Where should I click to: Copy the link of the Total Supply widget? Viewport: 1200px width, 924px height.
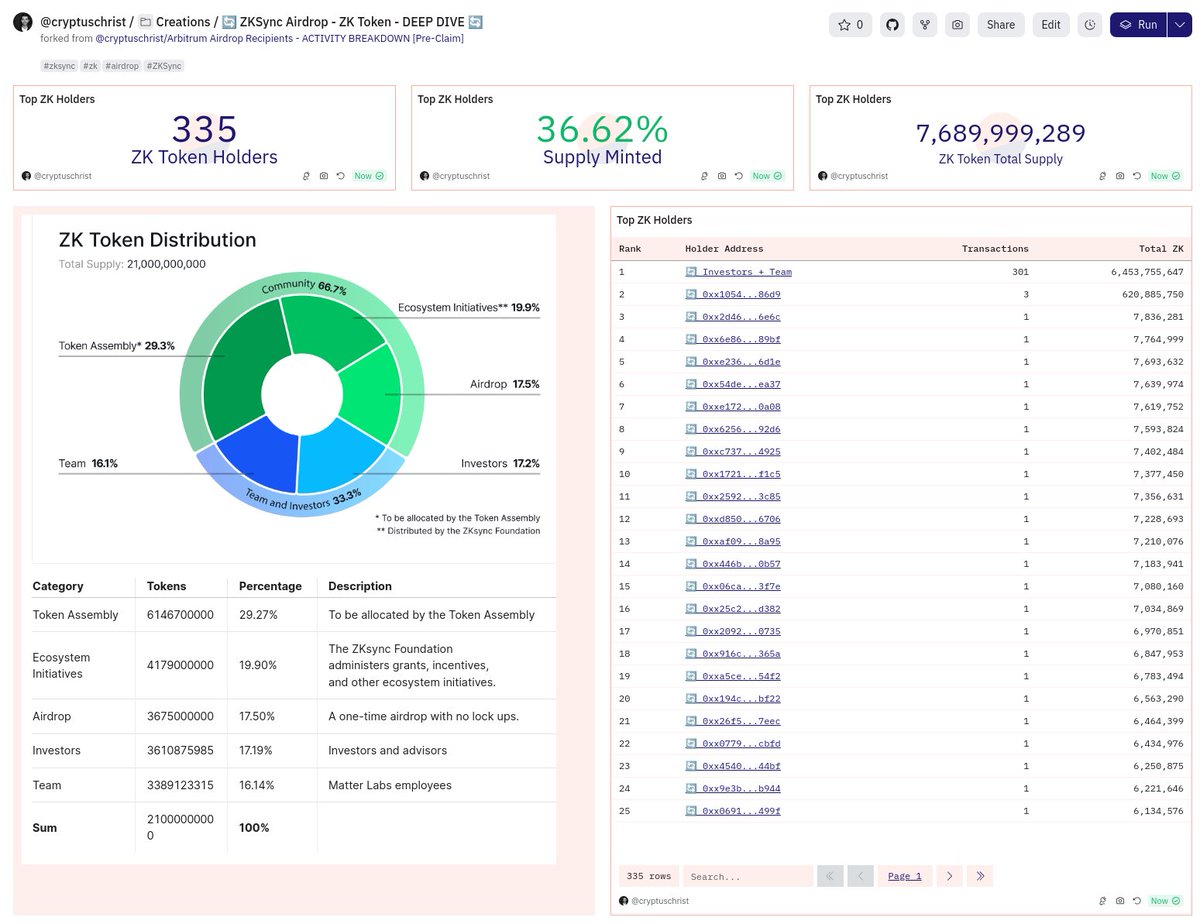tap(1103, 176)
